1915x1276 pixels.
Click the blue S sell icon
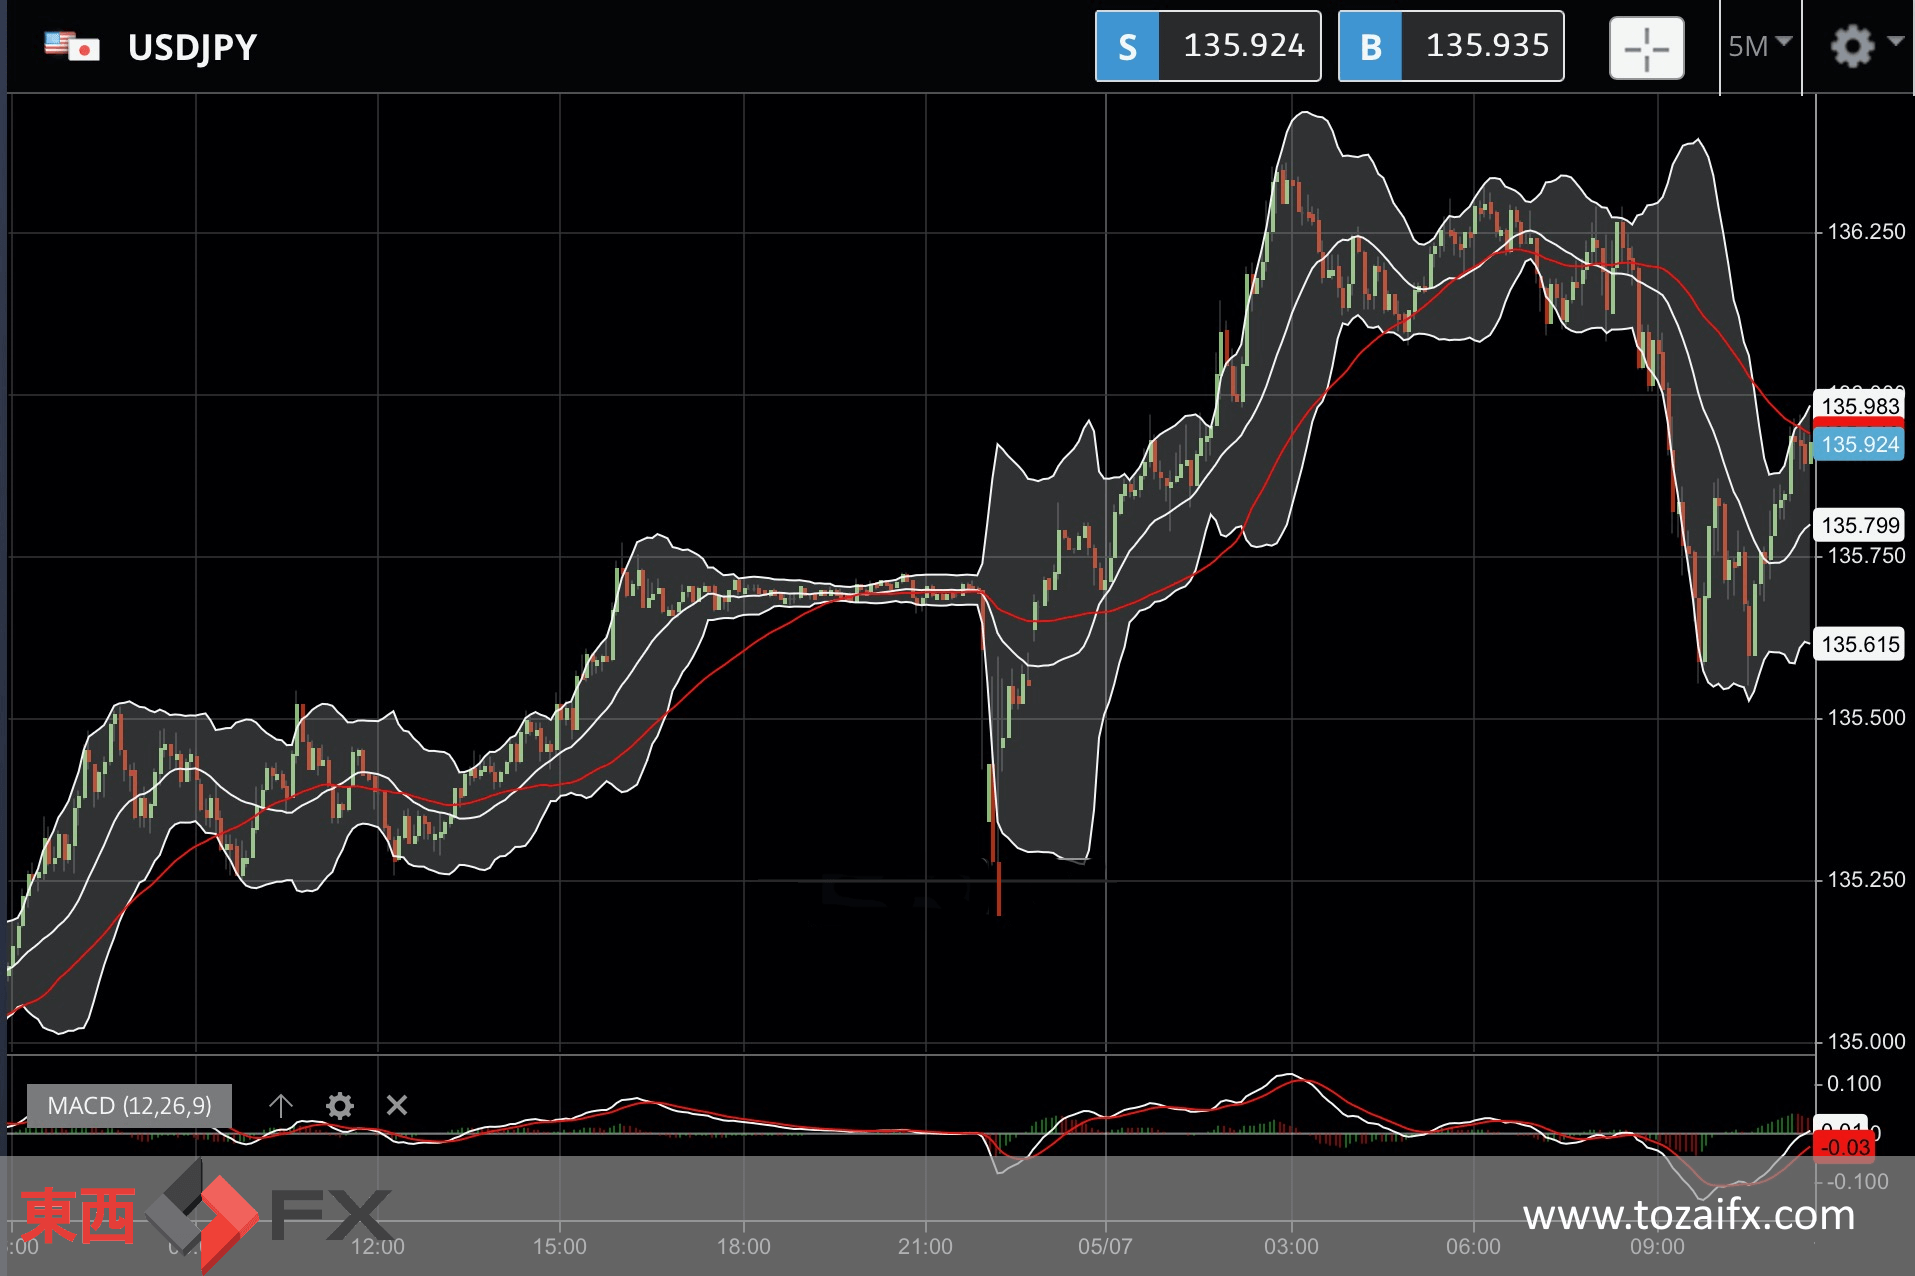pyautogui.click(x=1127, y=46)
